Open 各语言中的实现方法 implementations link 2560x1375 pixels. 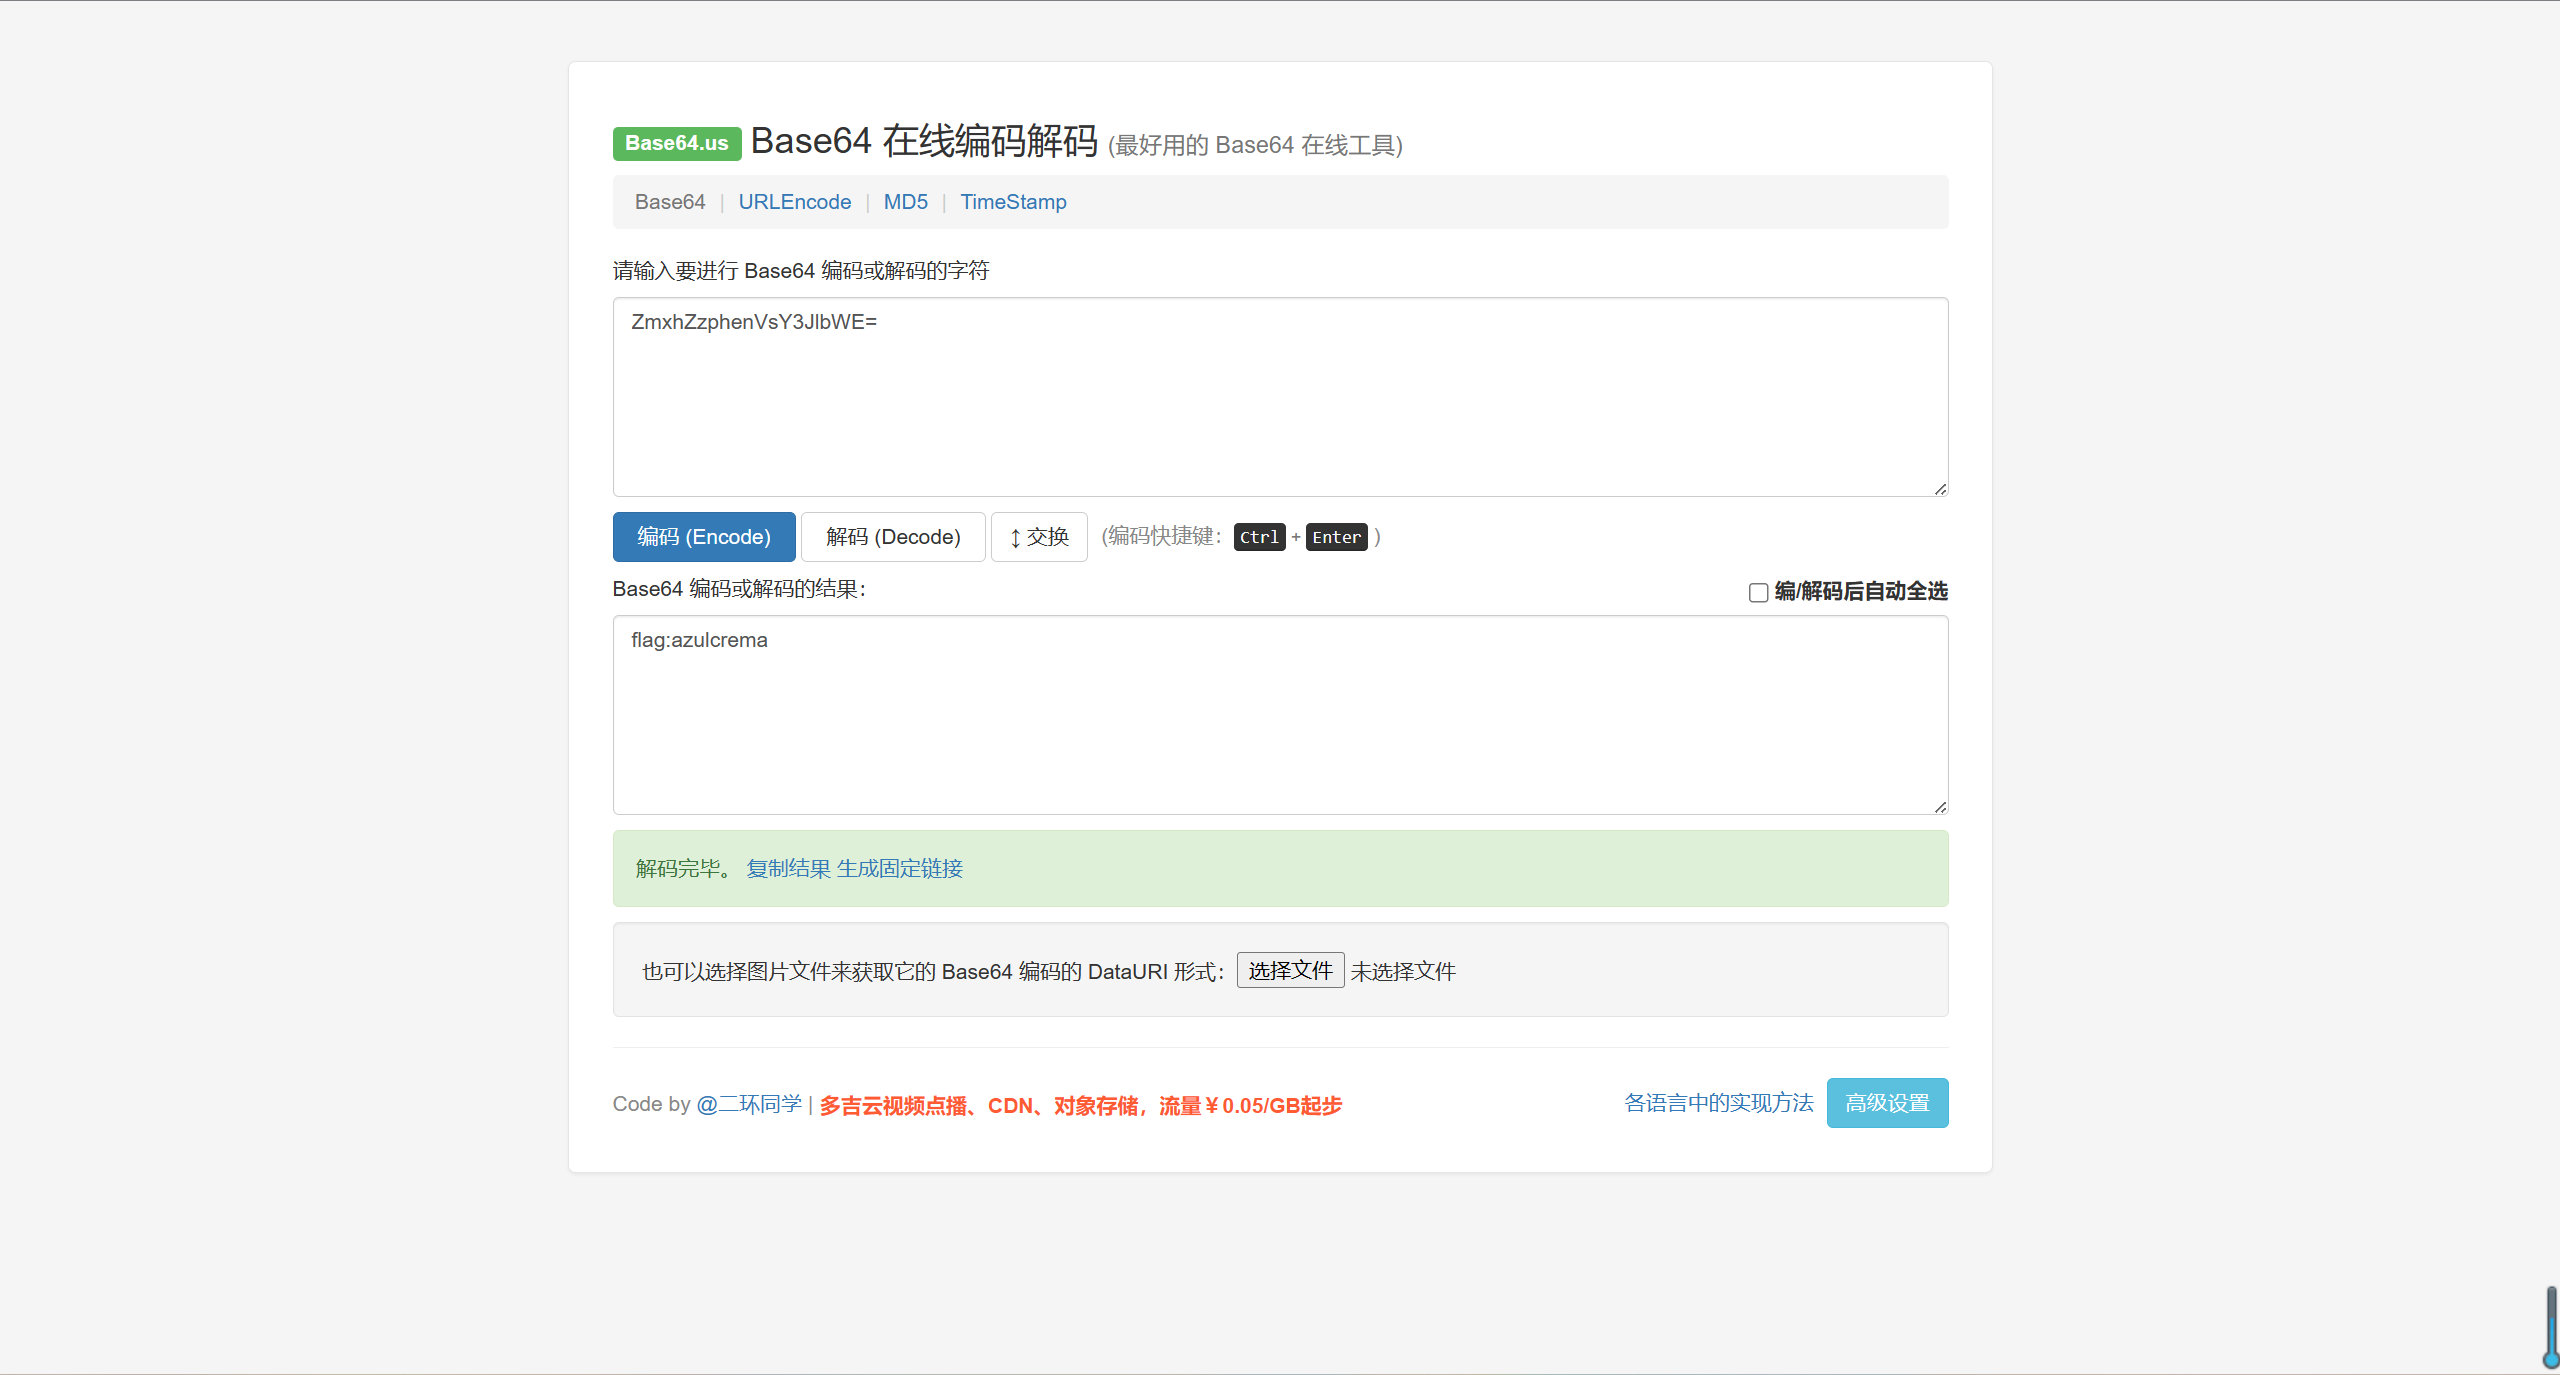coord(1718,1103)
